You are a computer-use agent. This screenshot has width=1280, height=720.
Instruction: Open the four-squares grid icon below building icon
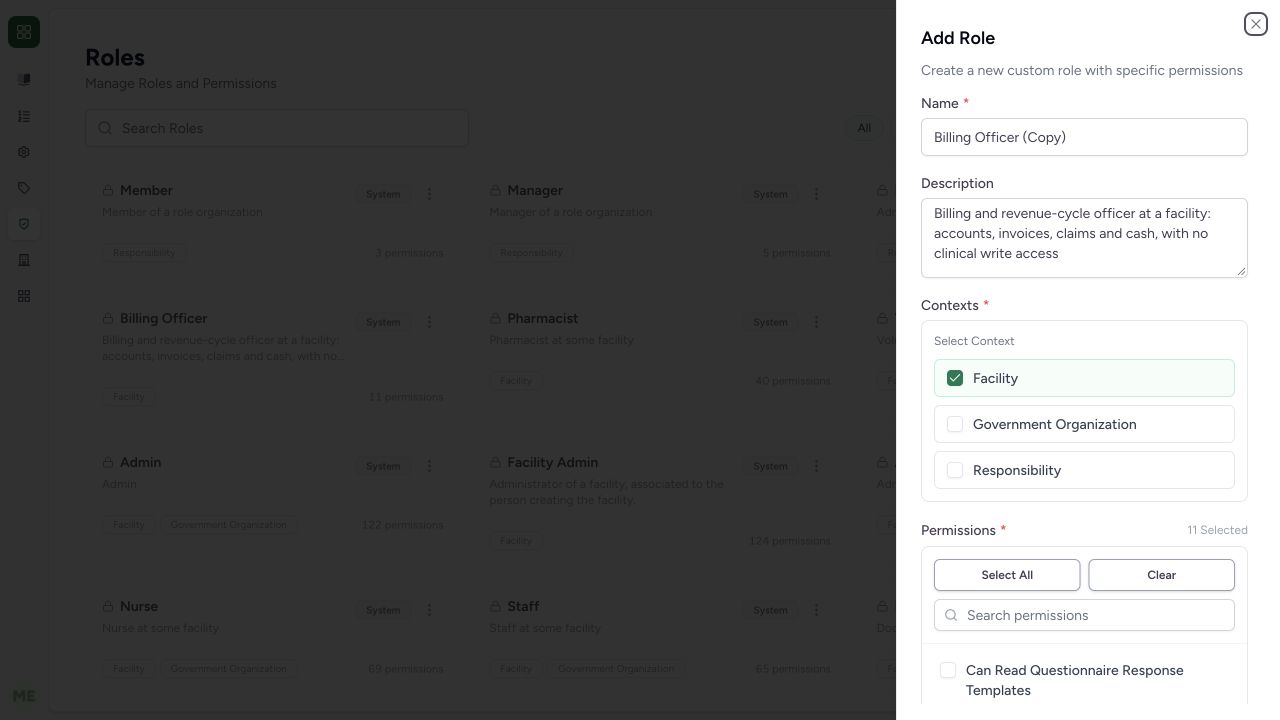coord(24,296)
